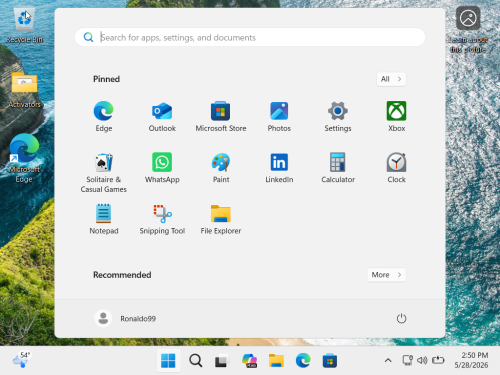This screenshot has width=500, height=375.
Task: Select the Activators folder on desktop
Action: point(25,90)
